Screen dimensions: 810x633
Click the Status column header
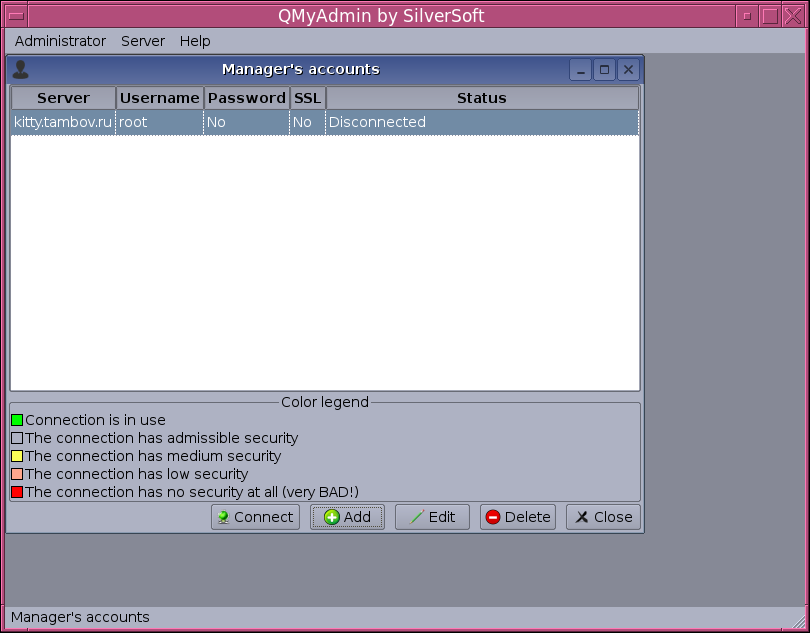point(482,98)
